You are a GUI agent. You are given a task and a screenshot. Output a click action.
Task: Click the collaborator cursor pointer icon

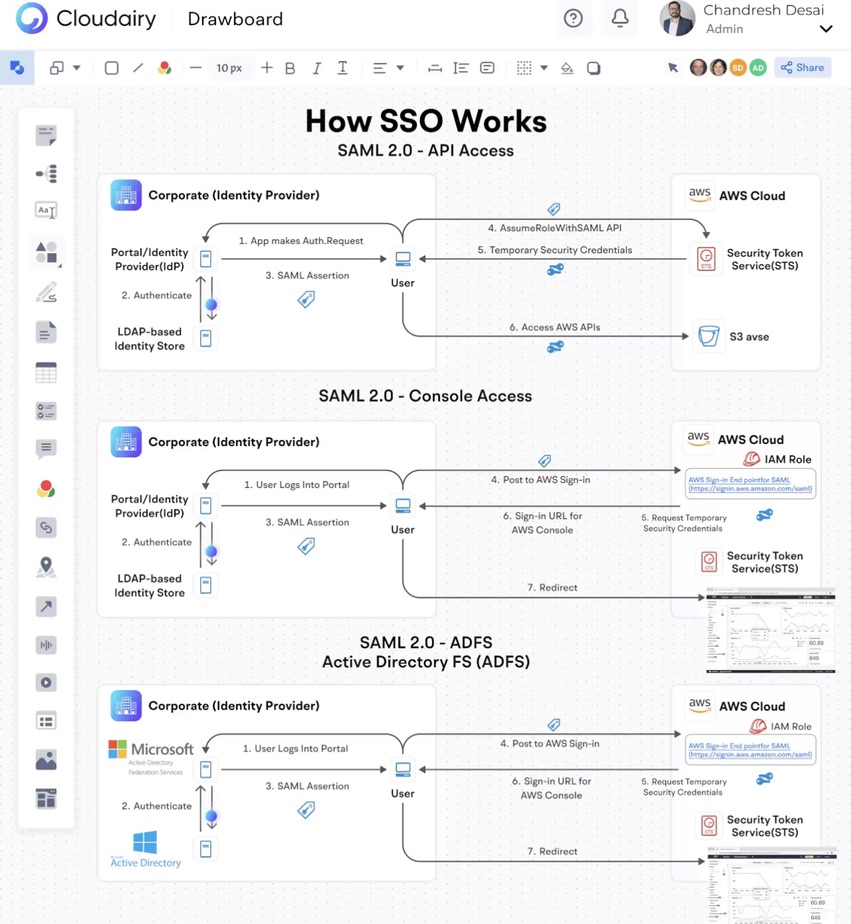click(x=673, y=68)
